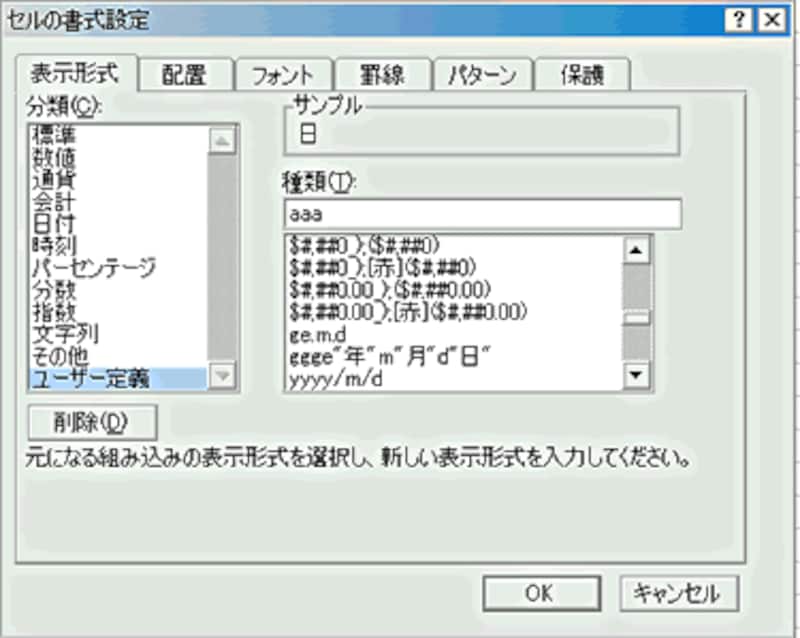
Task: Open the フォント tab
Action: [283, 75]
